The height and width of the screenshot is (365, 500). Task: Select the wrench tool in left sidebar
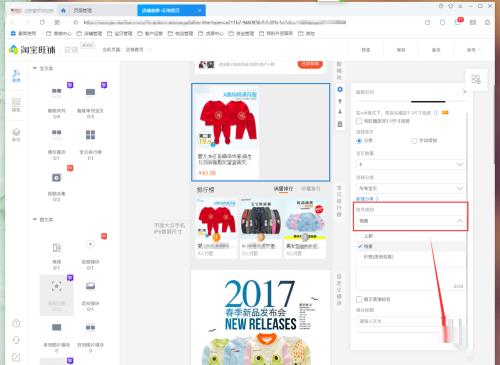[16, 76]
